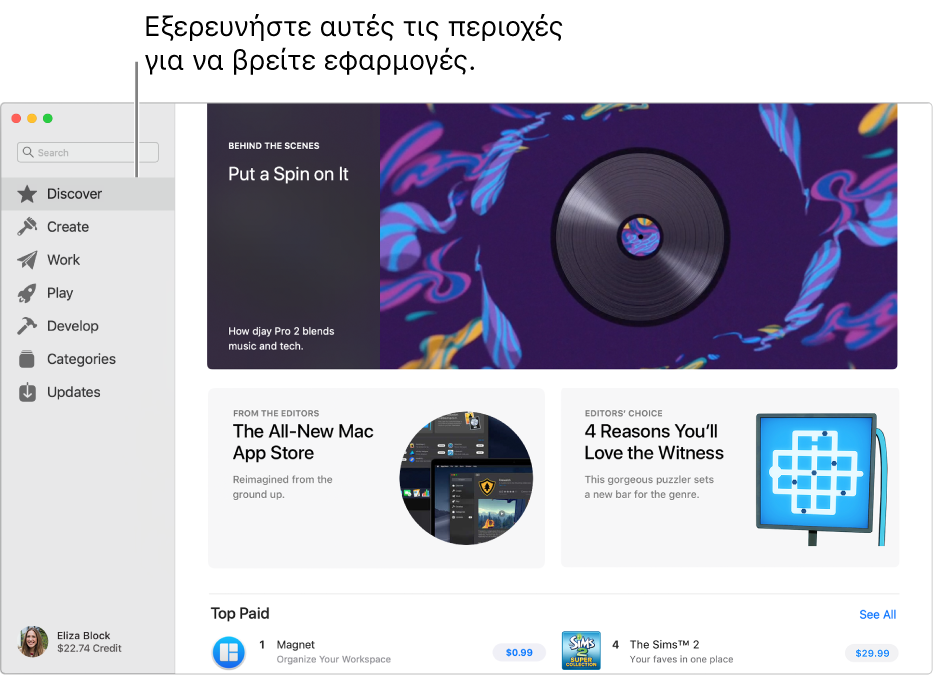Click Eliza Block's profile picture
This screenshot has height=675, width=934.
pyautogui.click(x=33, y=642)
